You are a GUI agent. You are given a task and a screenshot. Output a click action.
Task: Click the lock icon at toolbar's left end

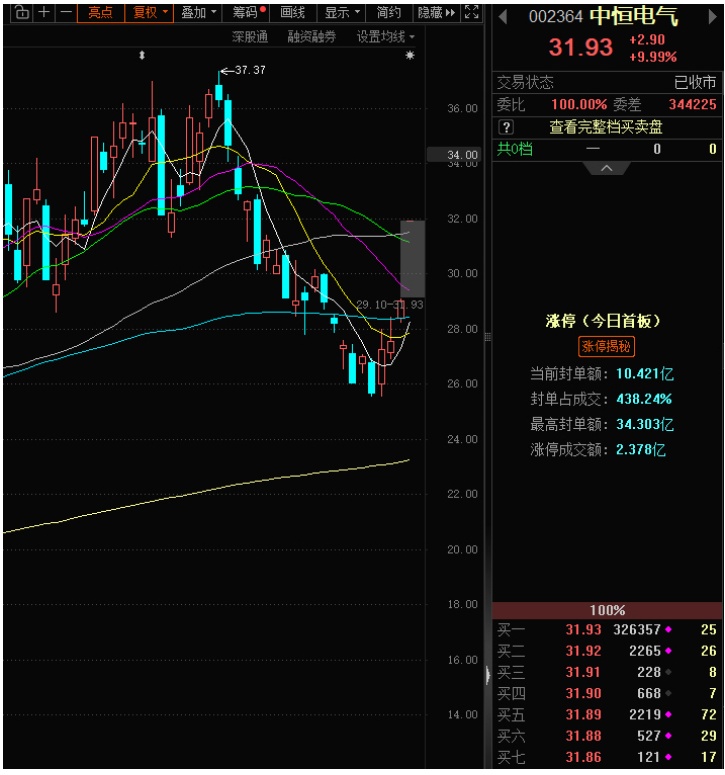click(x=20, y=12)
